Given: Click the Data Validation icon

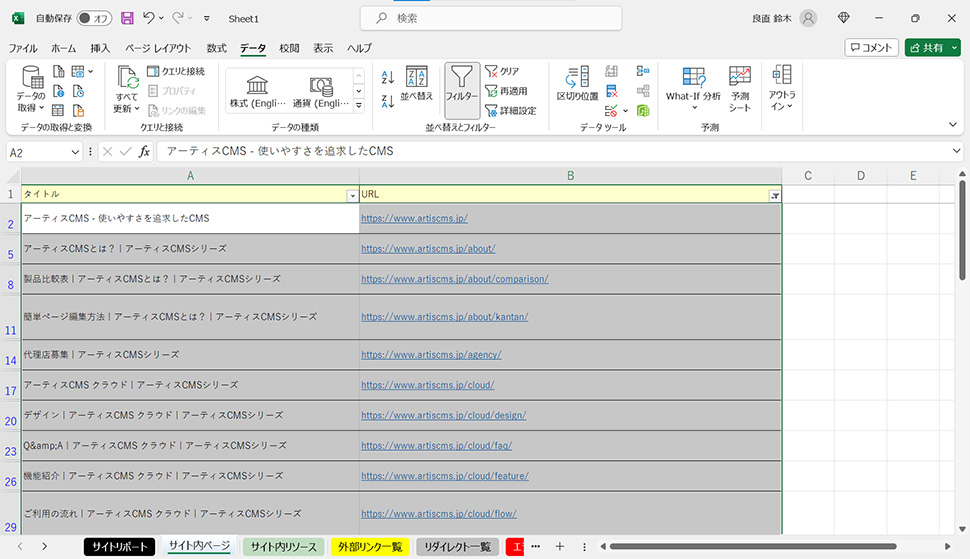Looking at the screenshot, I should (611, 111).
